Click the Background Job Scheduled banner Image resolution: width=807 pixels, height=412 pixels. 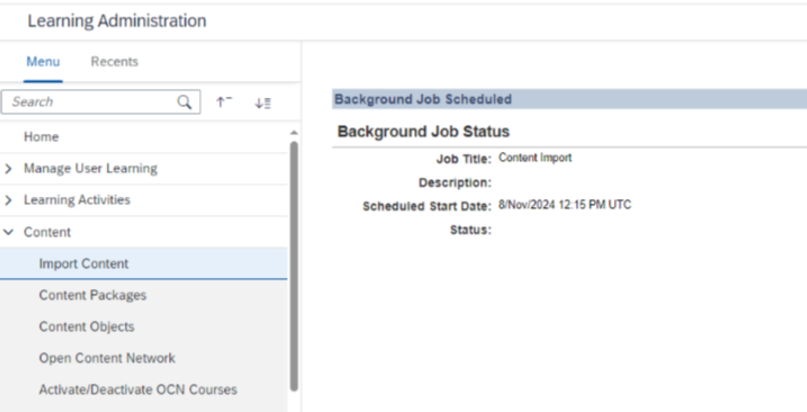coord(569,99)
